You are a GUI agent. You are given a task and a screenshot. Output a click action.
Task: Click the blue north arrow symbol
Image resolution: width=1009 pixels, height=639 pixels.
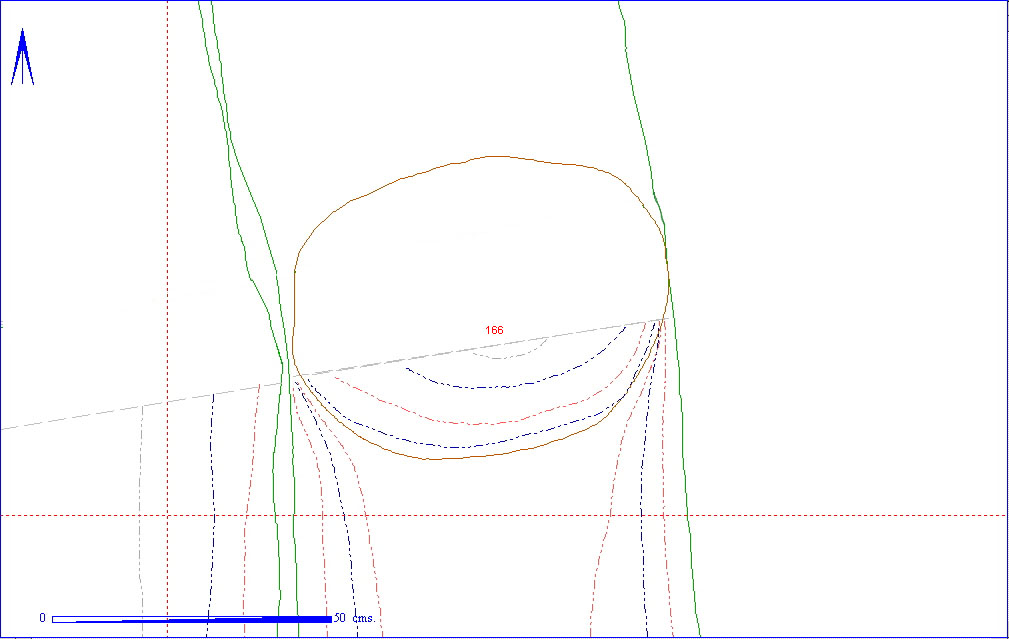tap(23, 57)
